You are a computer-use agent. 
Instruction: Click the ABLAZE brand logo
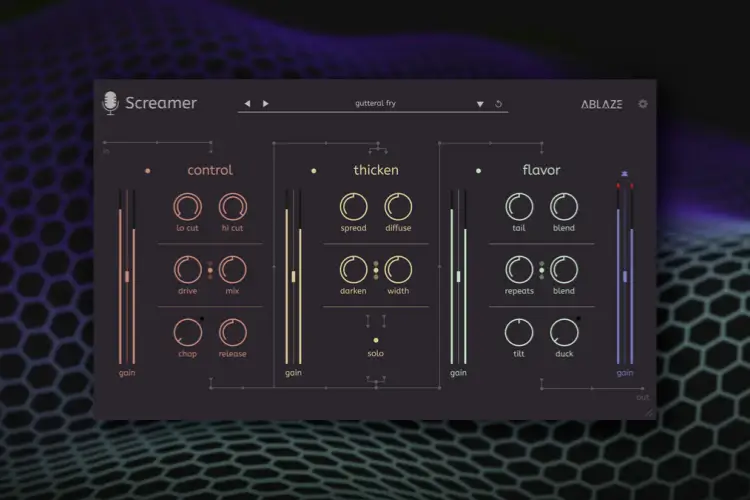point(602,104)
